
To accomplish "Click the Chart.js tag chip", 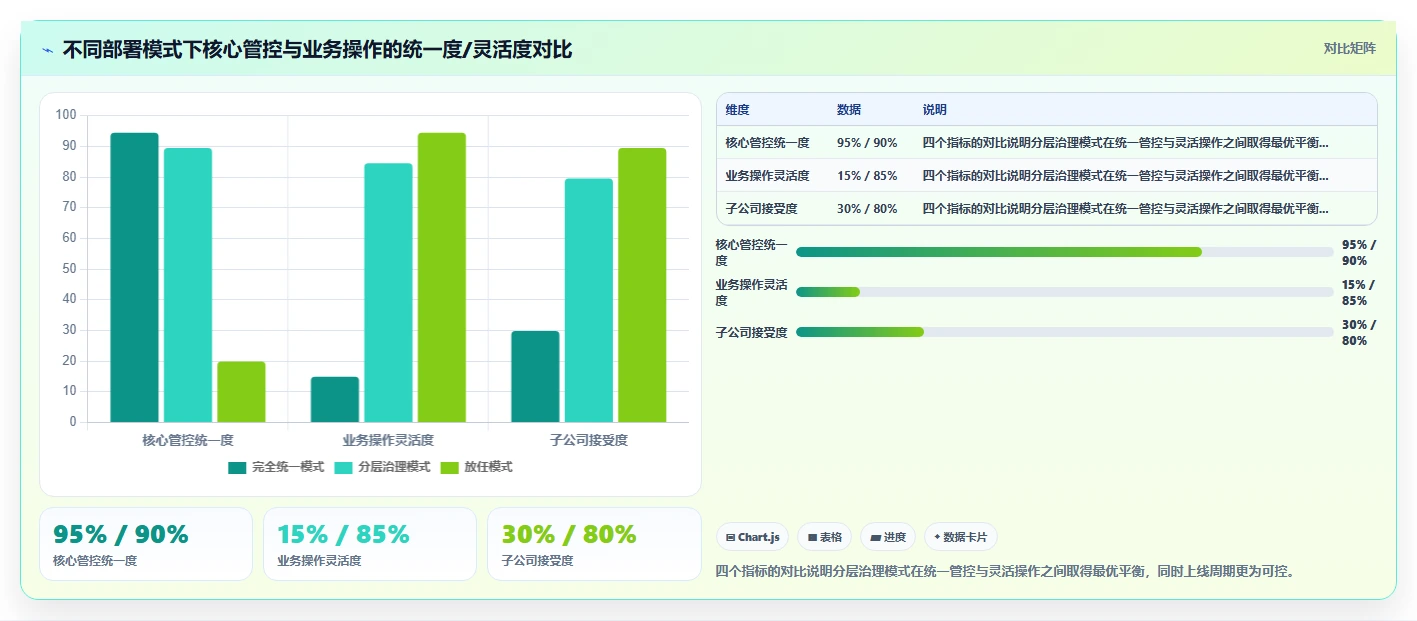I will [752, 537].
